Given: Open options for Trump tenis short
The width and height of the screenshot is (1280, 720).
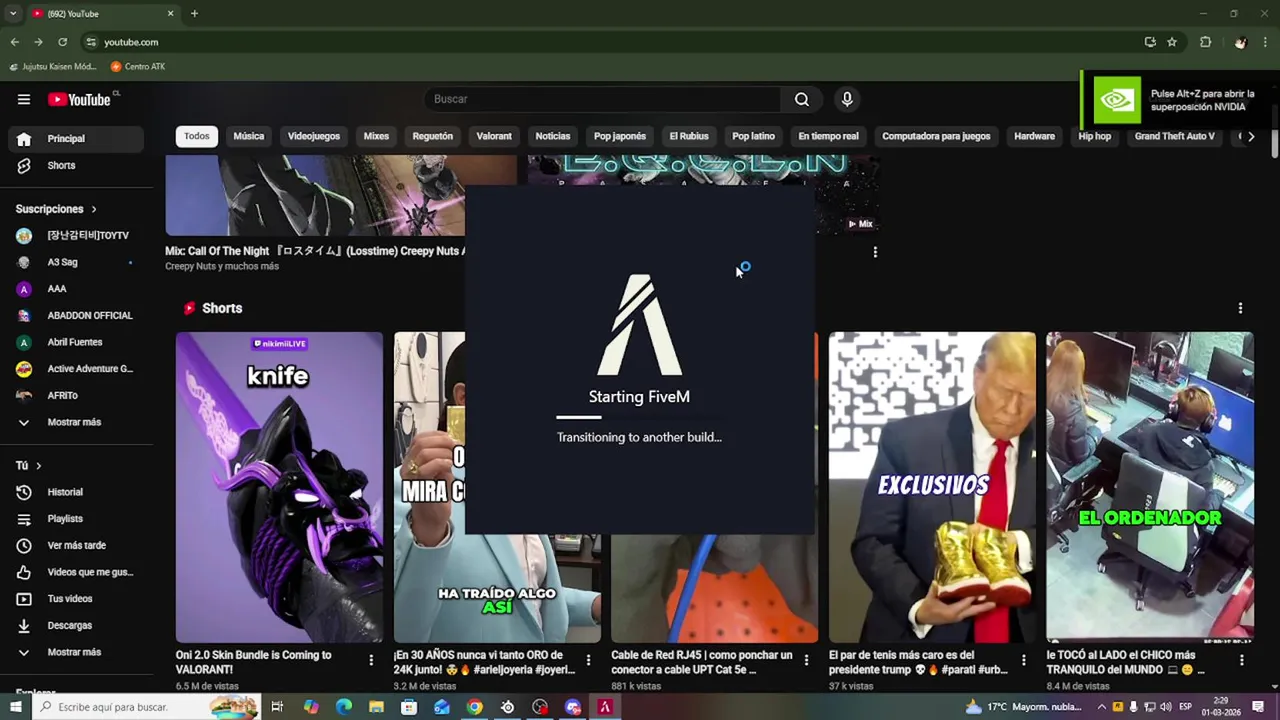Looking at the screenshot, I should (x=1023, y=660).
